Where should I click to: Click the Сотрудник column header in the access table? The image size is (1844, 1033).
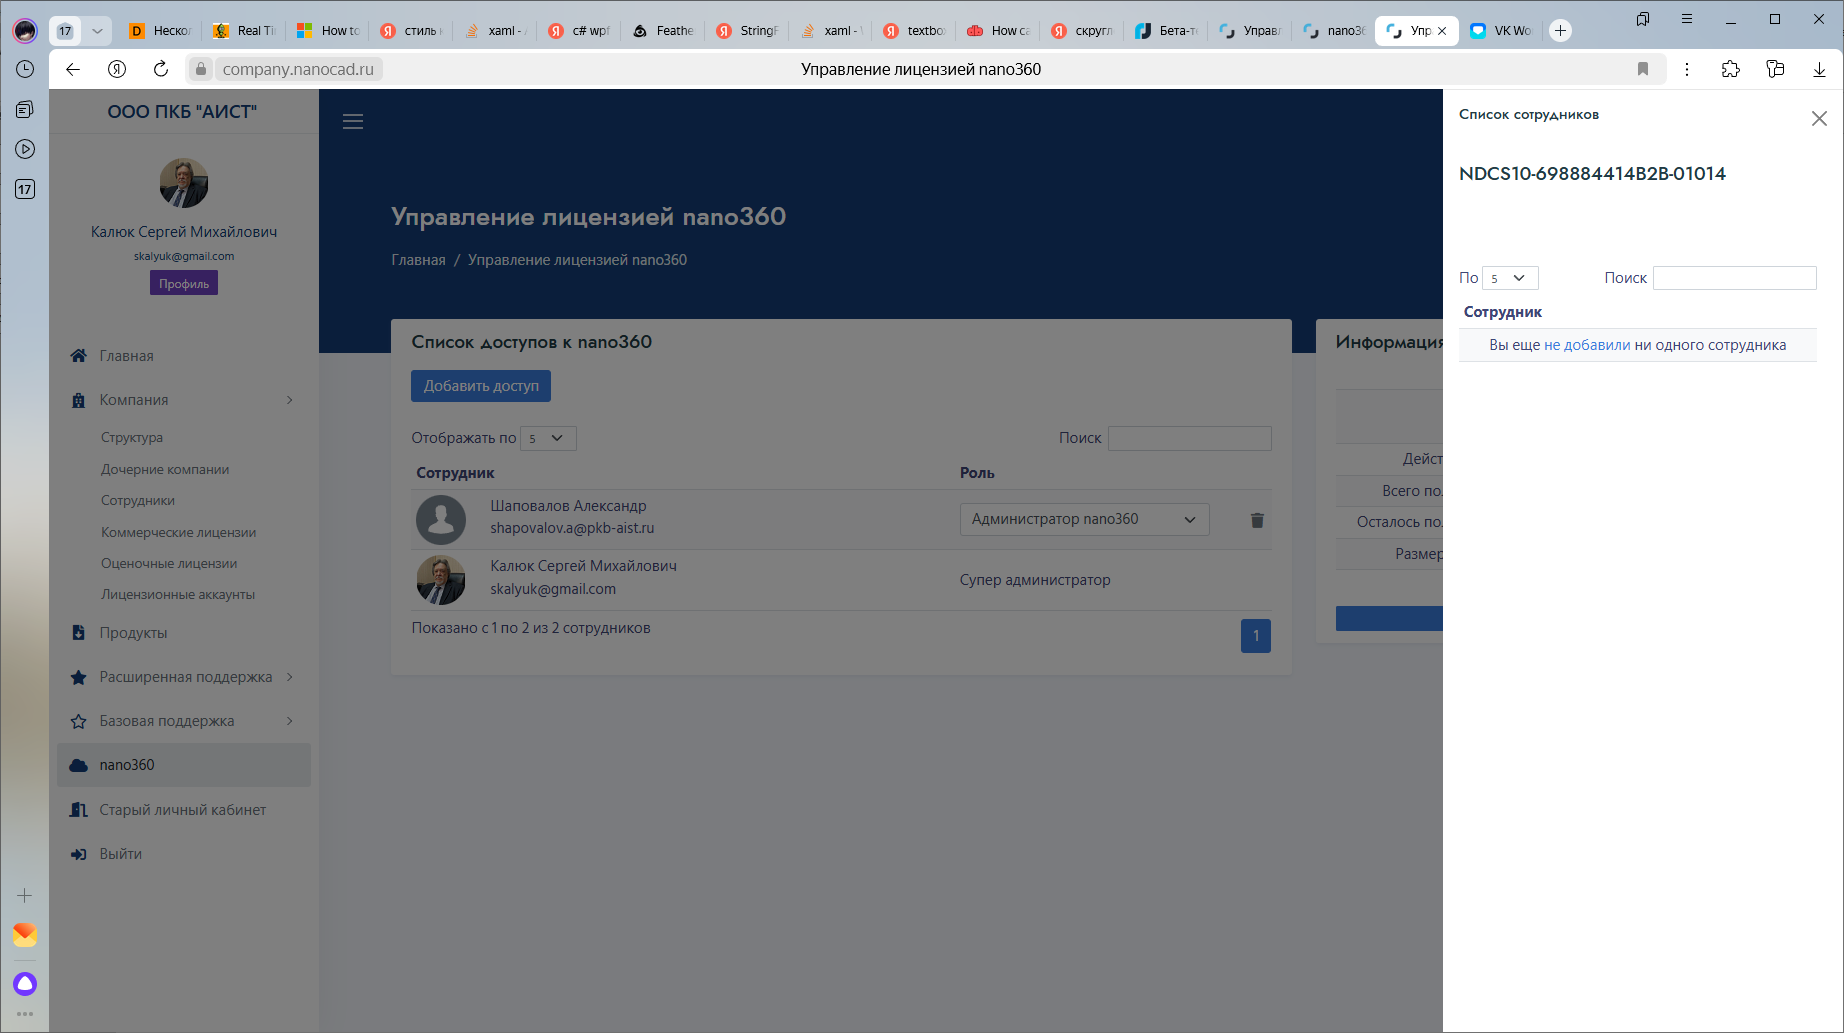coord(455,473)
